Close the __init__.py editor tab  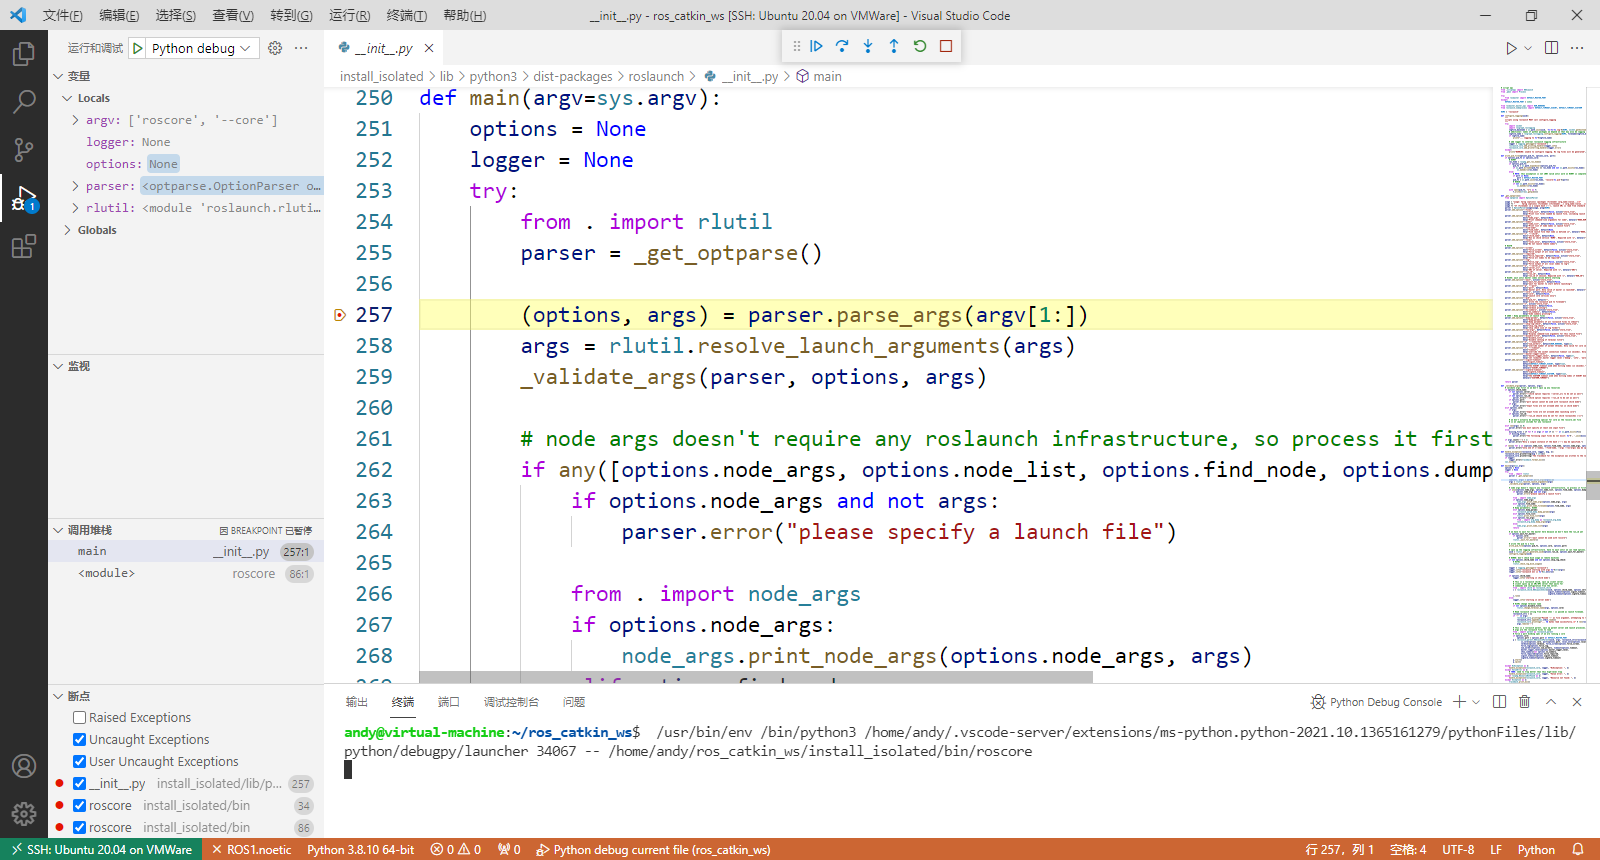click(429, 48)
